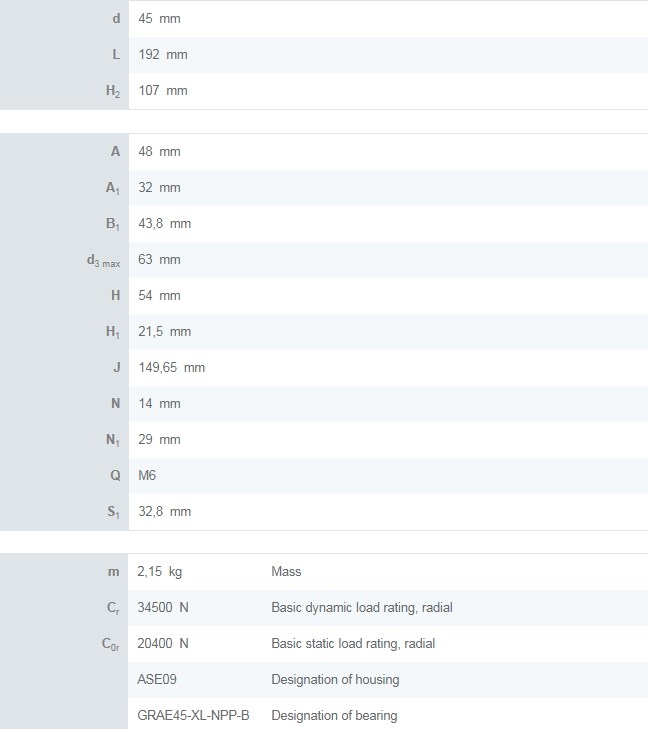Click the d3 max parameter label
648x729 pixels.
point(103,260)
